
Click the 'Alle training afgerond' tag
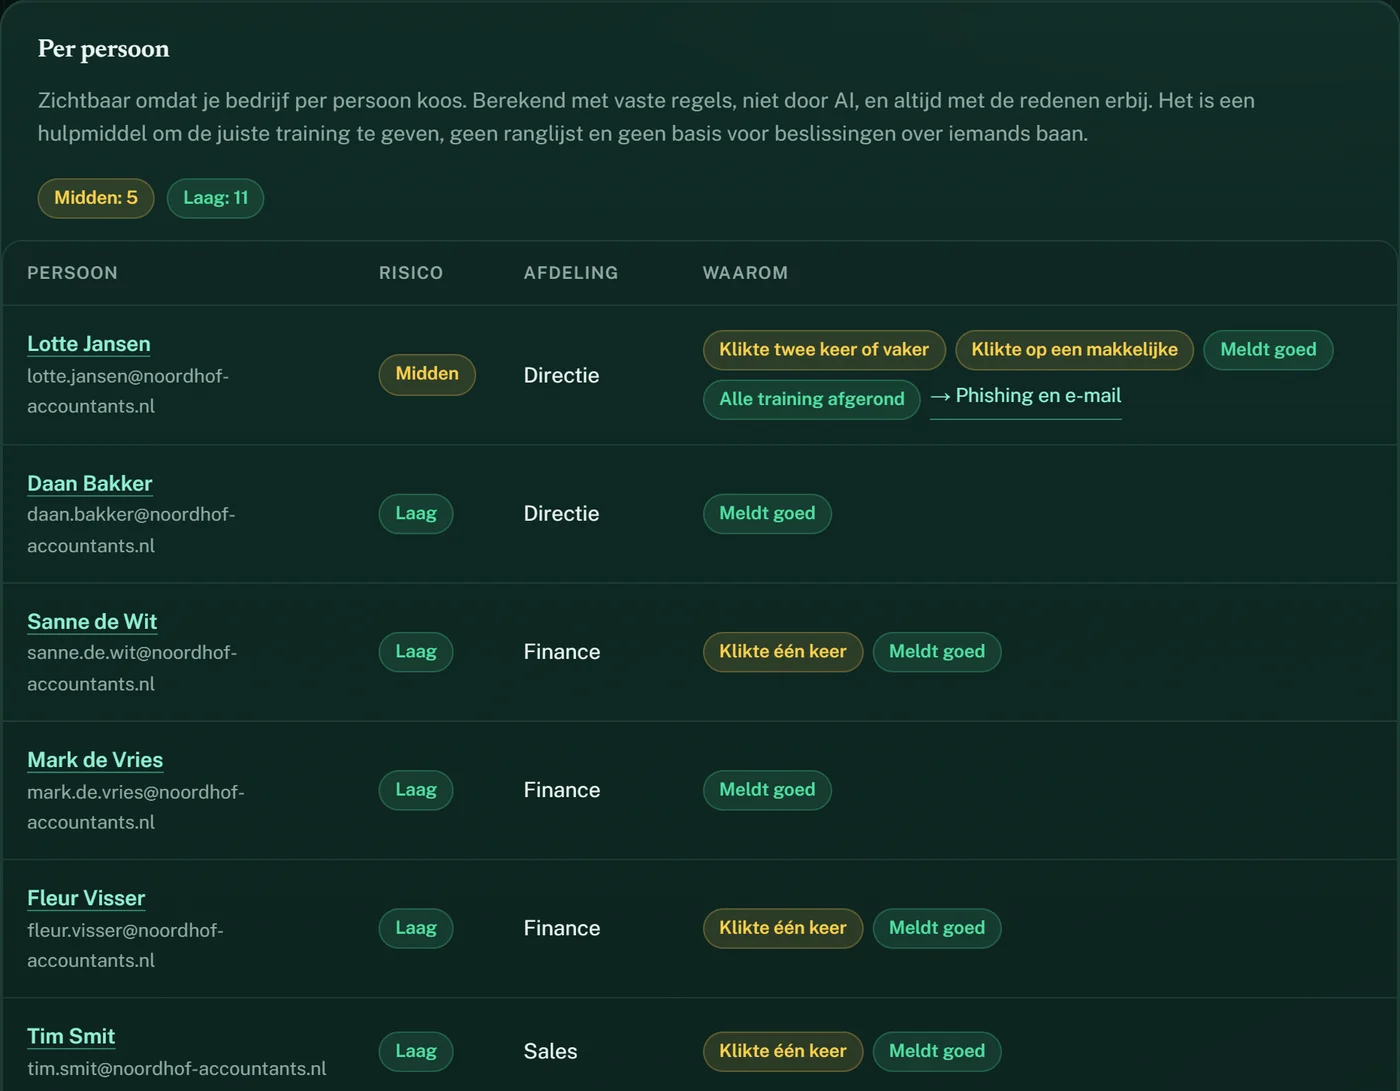812,399
